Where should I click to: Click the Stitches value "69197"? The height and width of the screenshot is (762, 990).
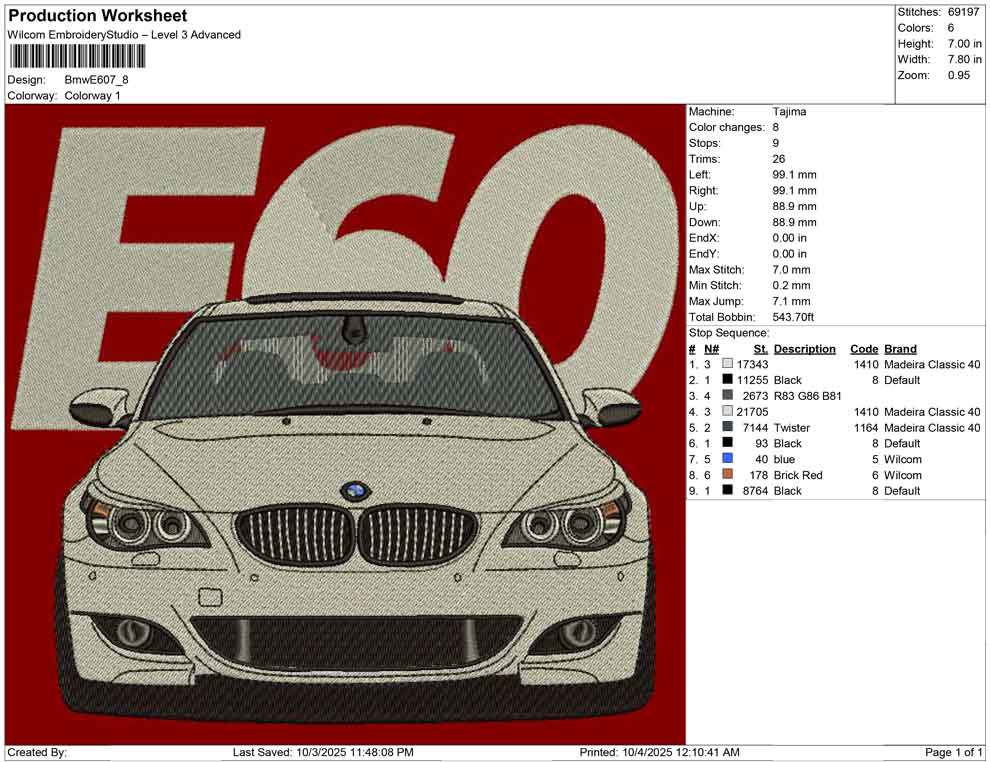[963, 12]
